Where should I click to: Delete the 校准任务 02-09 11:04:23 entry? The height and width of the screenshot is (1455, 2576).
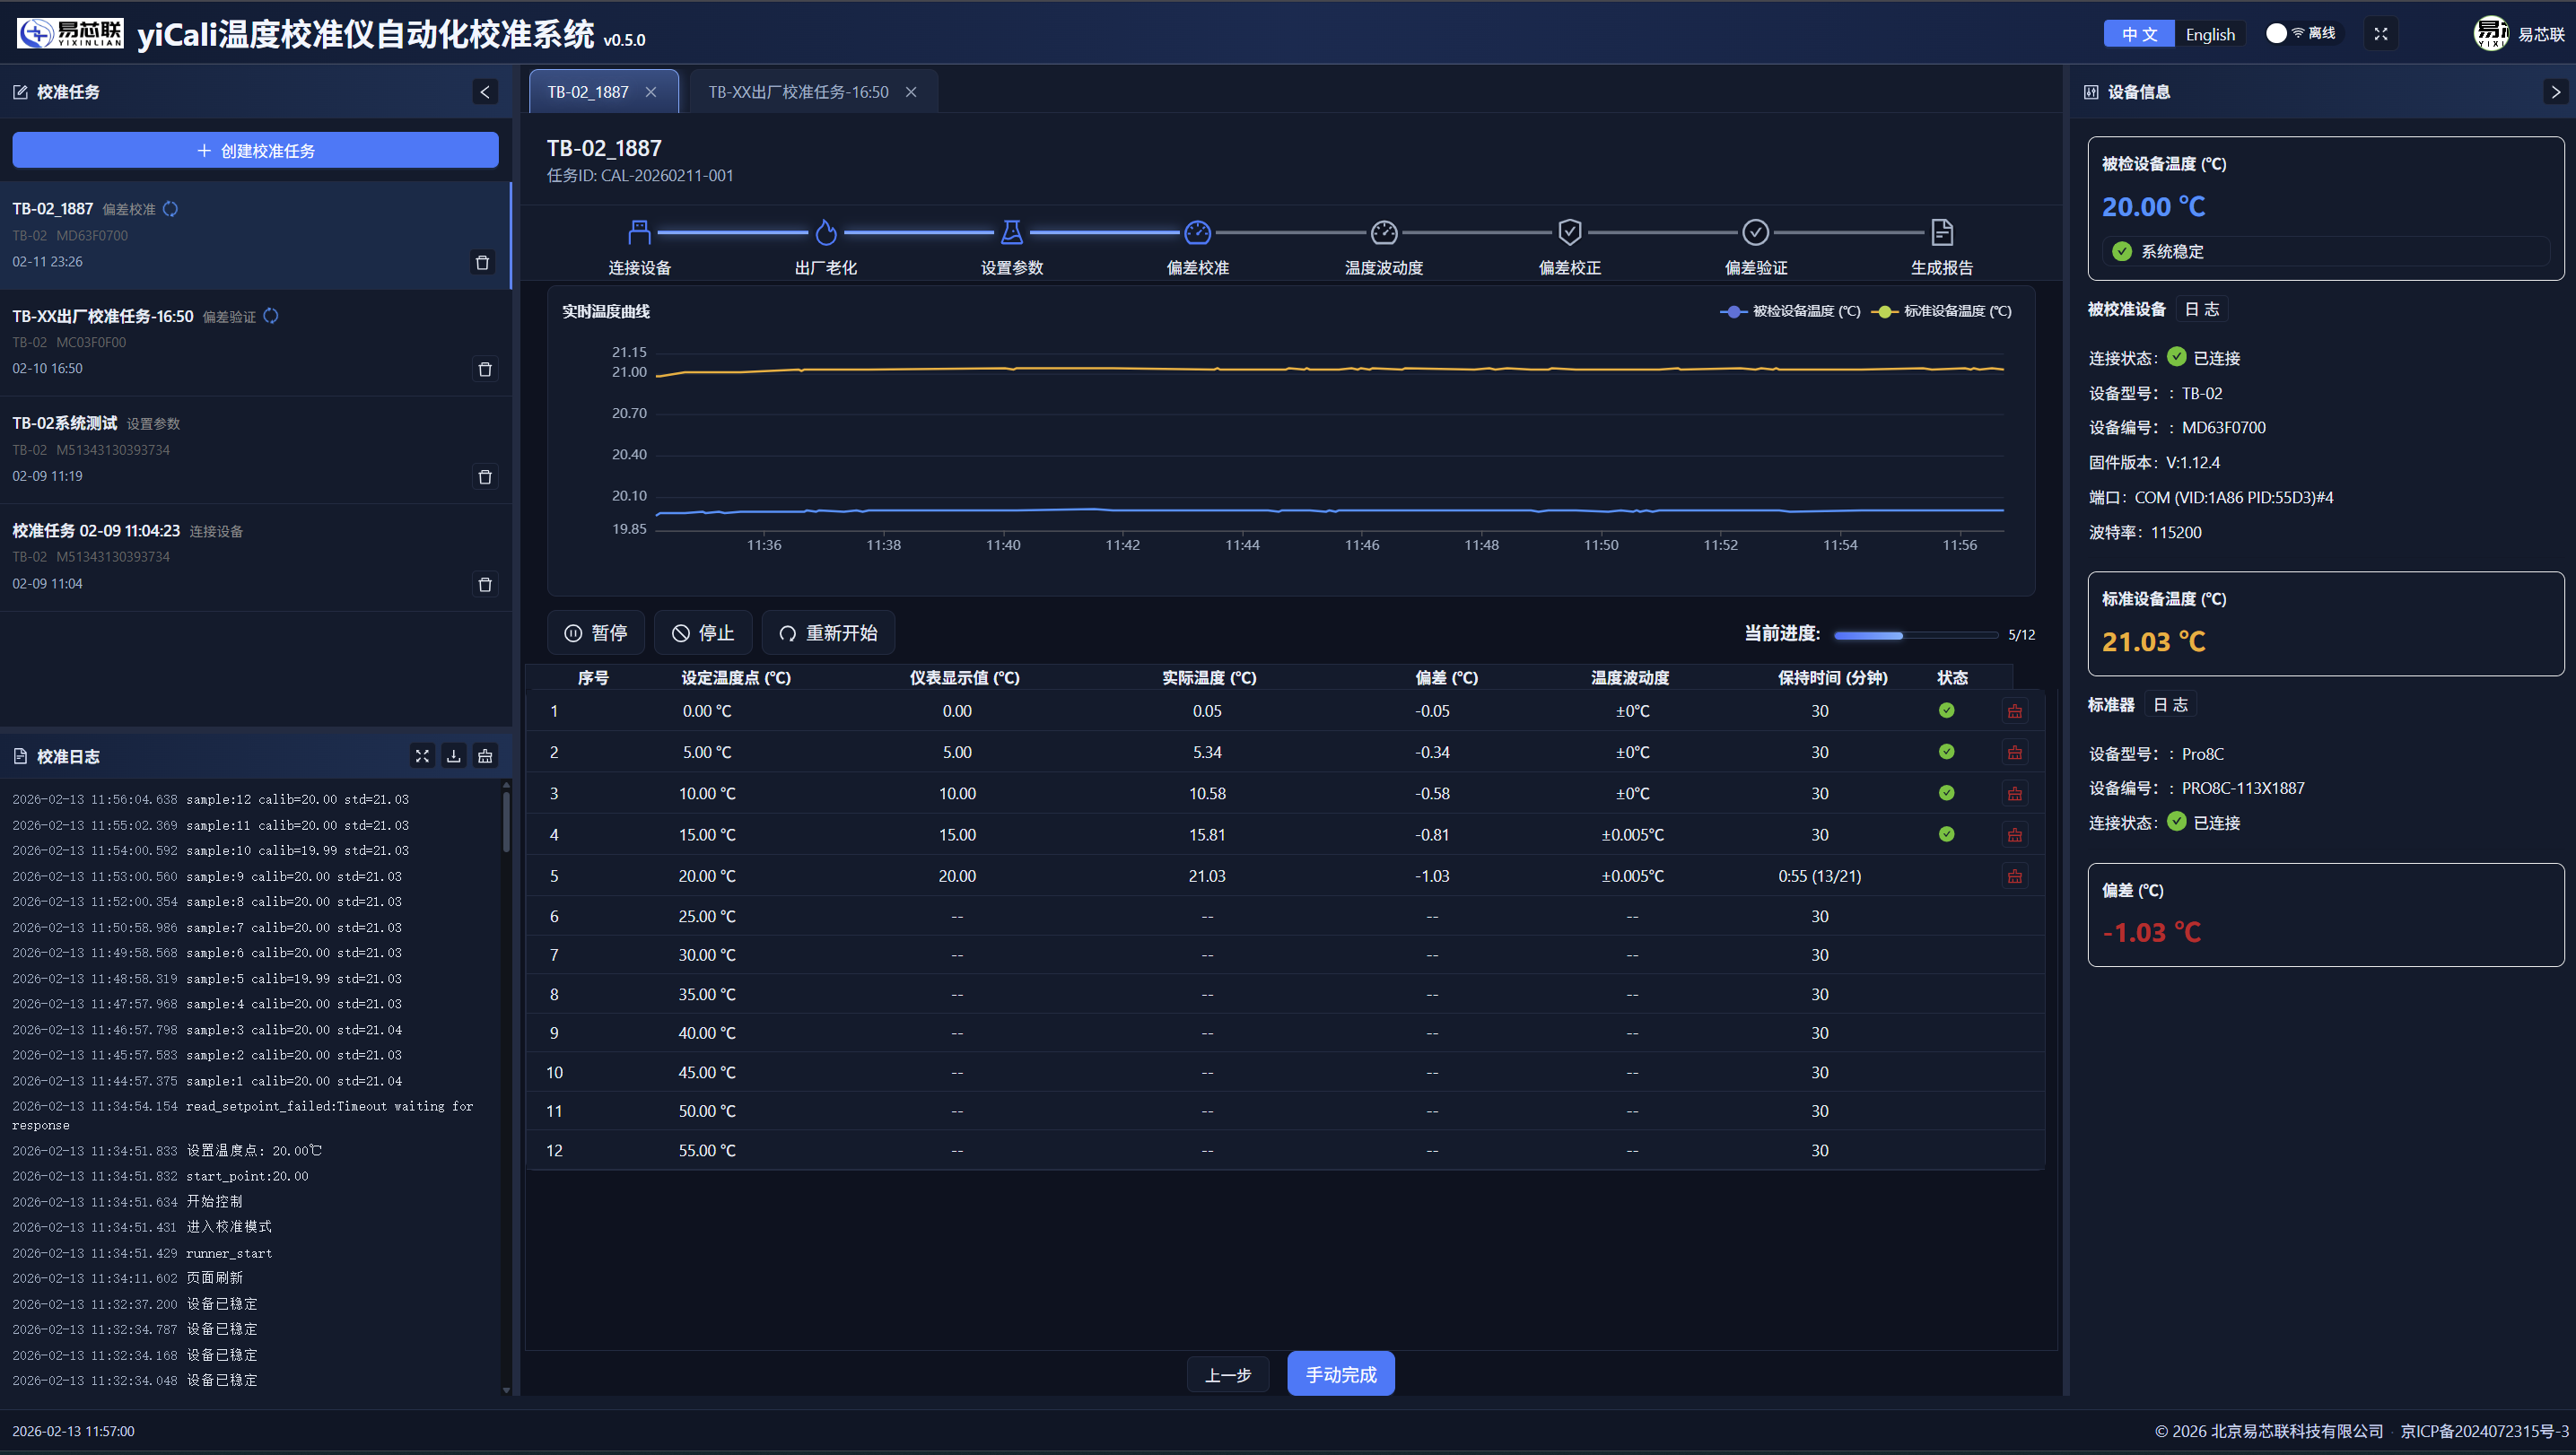tap(485, 585)
